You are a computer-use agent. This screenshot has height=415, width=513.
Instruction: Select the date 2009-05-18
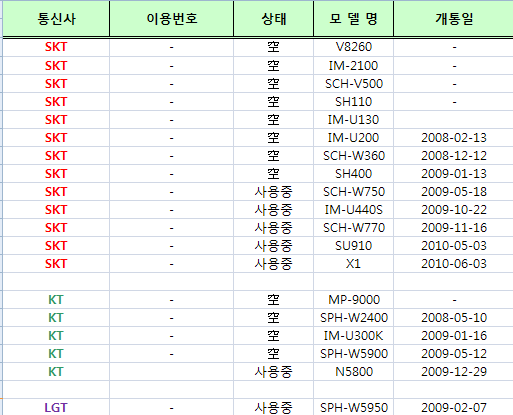[454, 192]
